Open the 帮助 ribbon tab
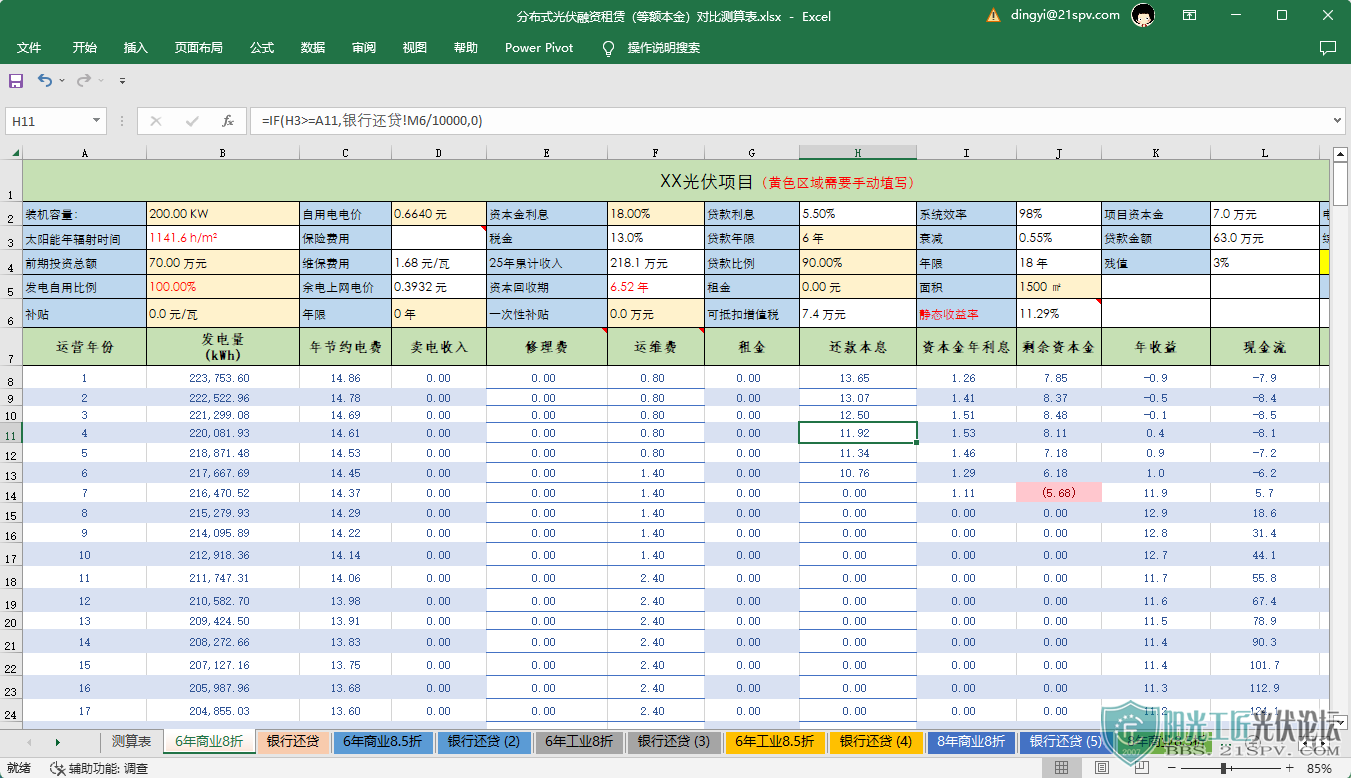1351x778 pixels. [466, 48]
